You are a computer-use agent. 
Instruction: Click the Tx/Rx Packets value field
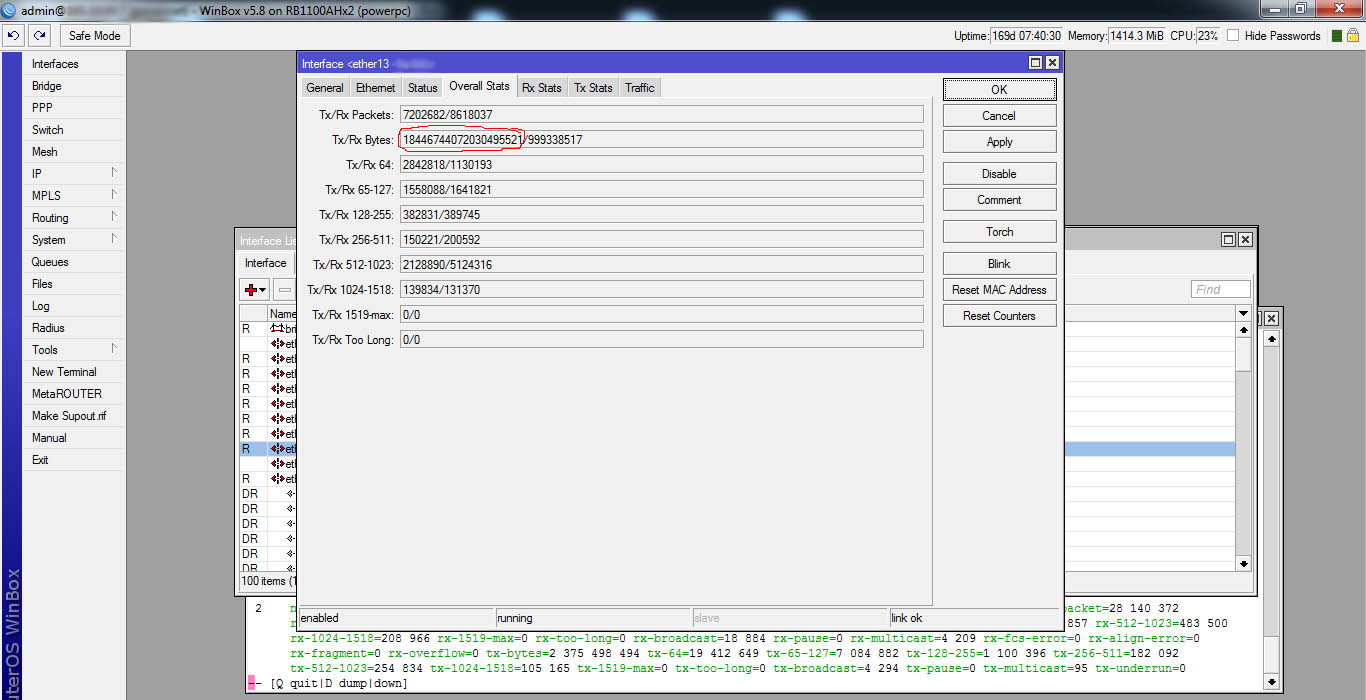(x=661, y=115)
